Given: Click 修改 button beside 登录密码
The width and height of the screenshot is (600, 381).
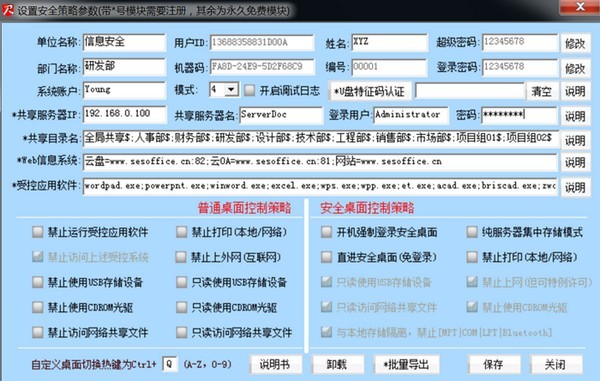Looking at the screenshot, I should pos(575,68).
